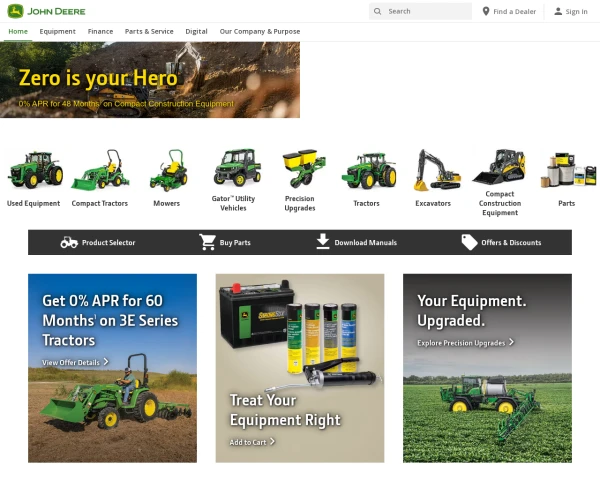Open the Finance menu
Viewport: 600px width, 480px height.
[x=100, y=31]
